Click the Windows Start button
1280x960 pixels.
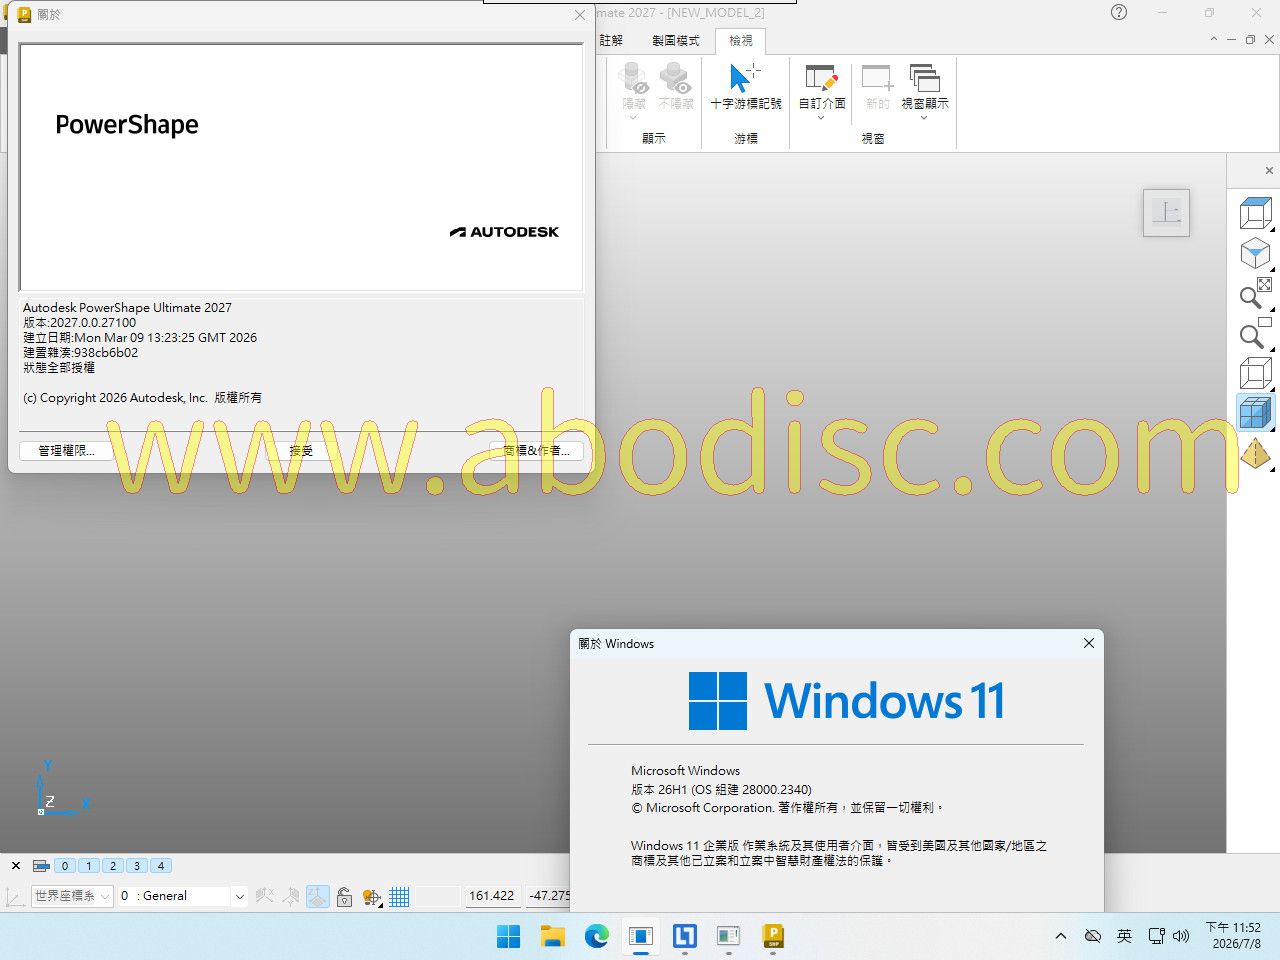(x=509, y=936)
